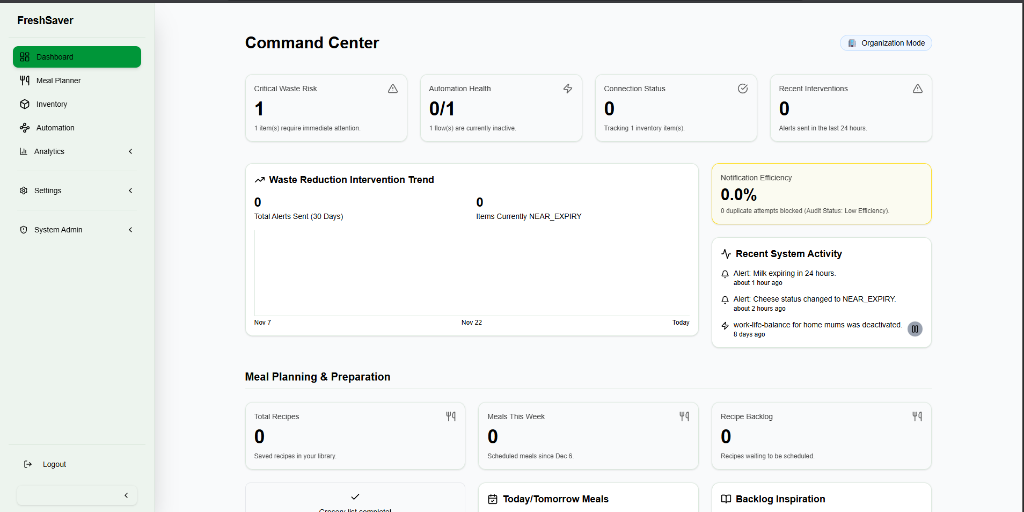Expand the System Admin submenu chevron
This screenshot has width=1024, height=512.
(x=130, y=230)
